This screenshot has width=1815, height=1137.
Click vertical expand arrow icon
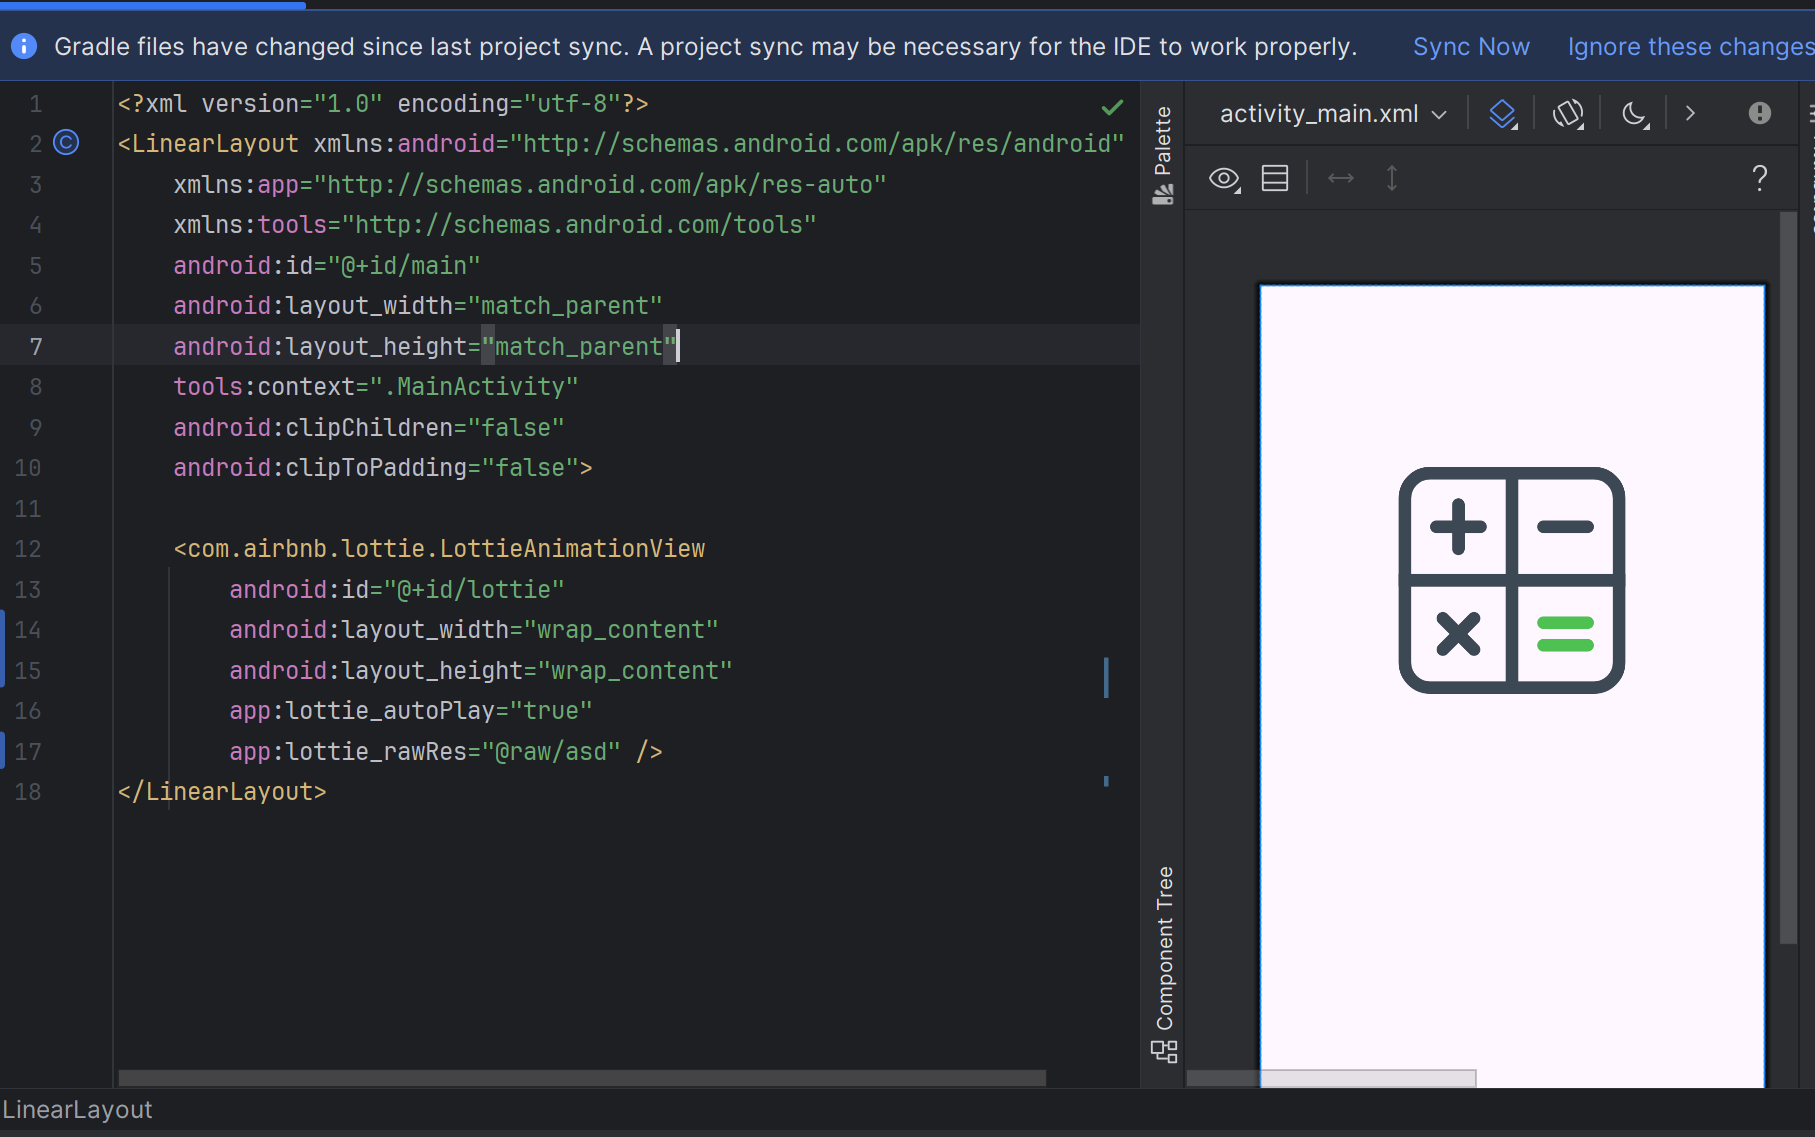tap(1391, 178)
